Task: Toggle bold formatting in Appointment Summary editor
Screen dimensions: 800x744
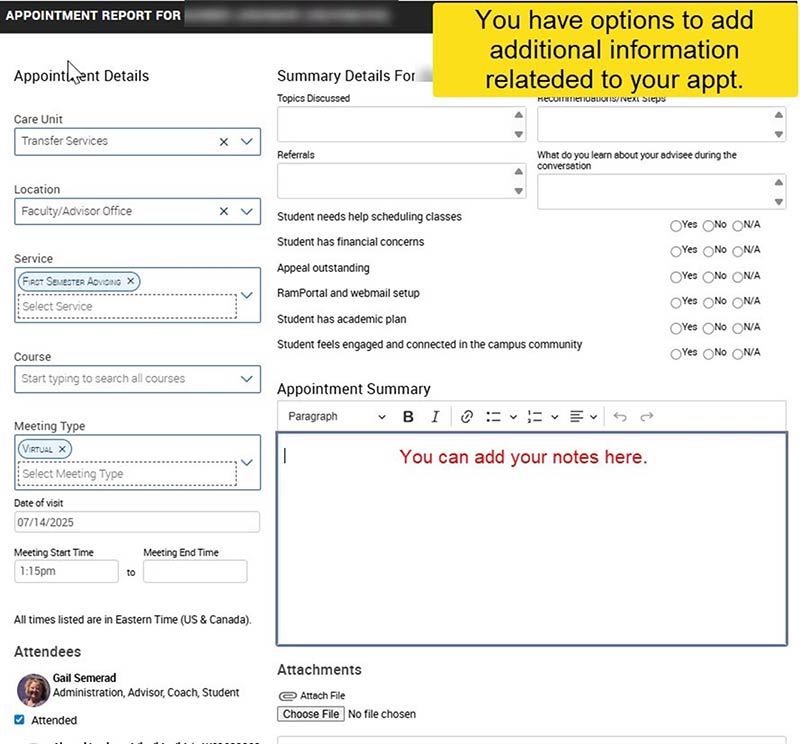Action: tap(408, 416)
